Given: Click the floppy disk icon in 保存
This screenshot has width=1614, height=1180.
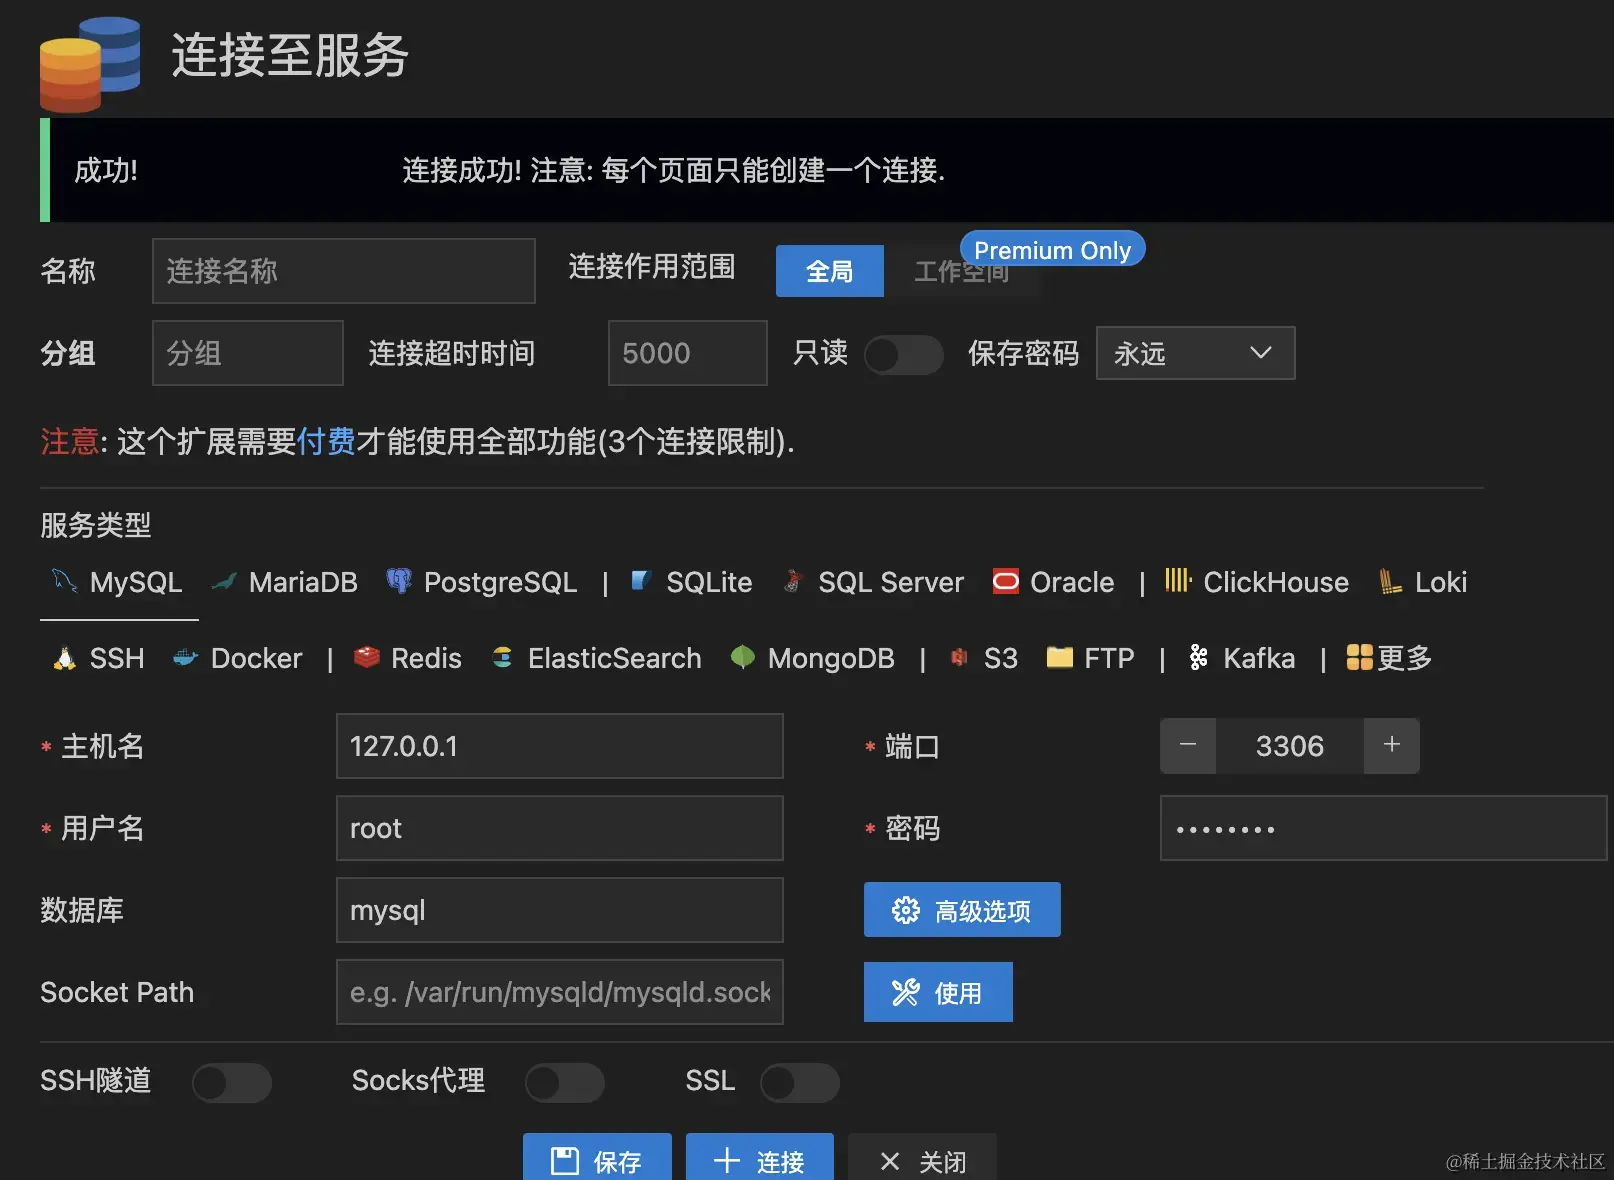Looking at the screenshot, I should (x=565, y=1161).
